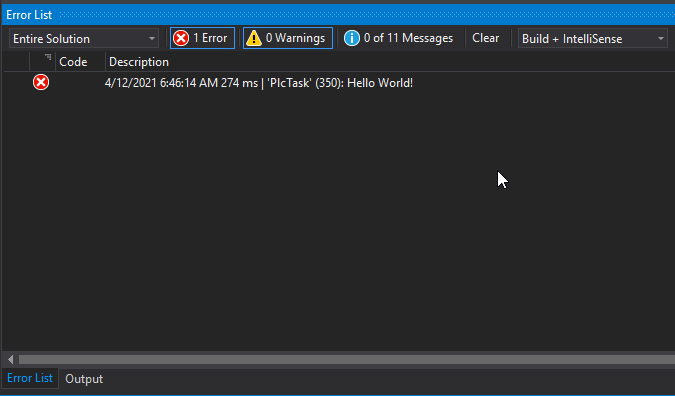This screenshot has height=396, width=675.
Task: Toggle the 0 Warnings filter button
Action: [x=288, y=38]
